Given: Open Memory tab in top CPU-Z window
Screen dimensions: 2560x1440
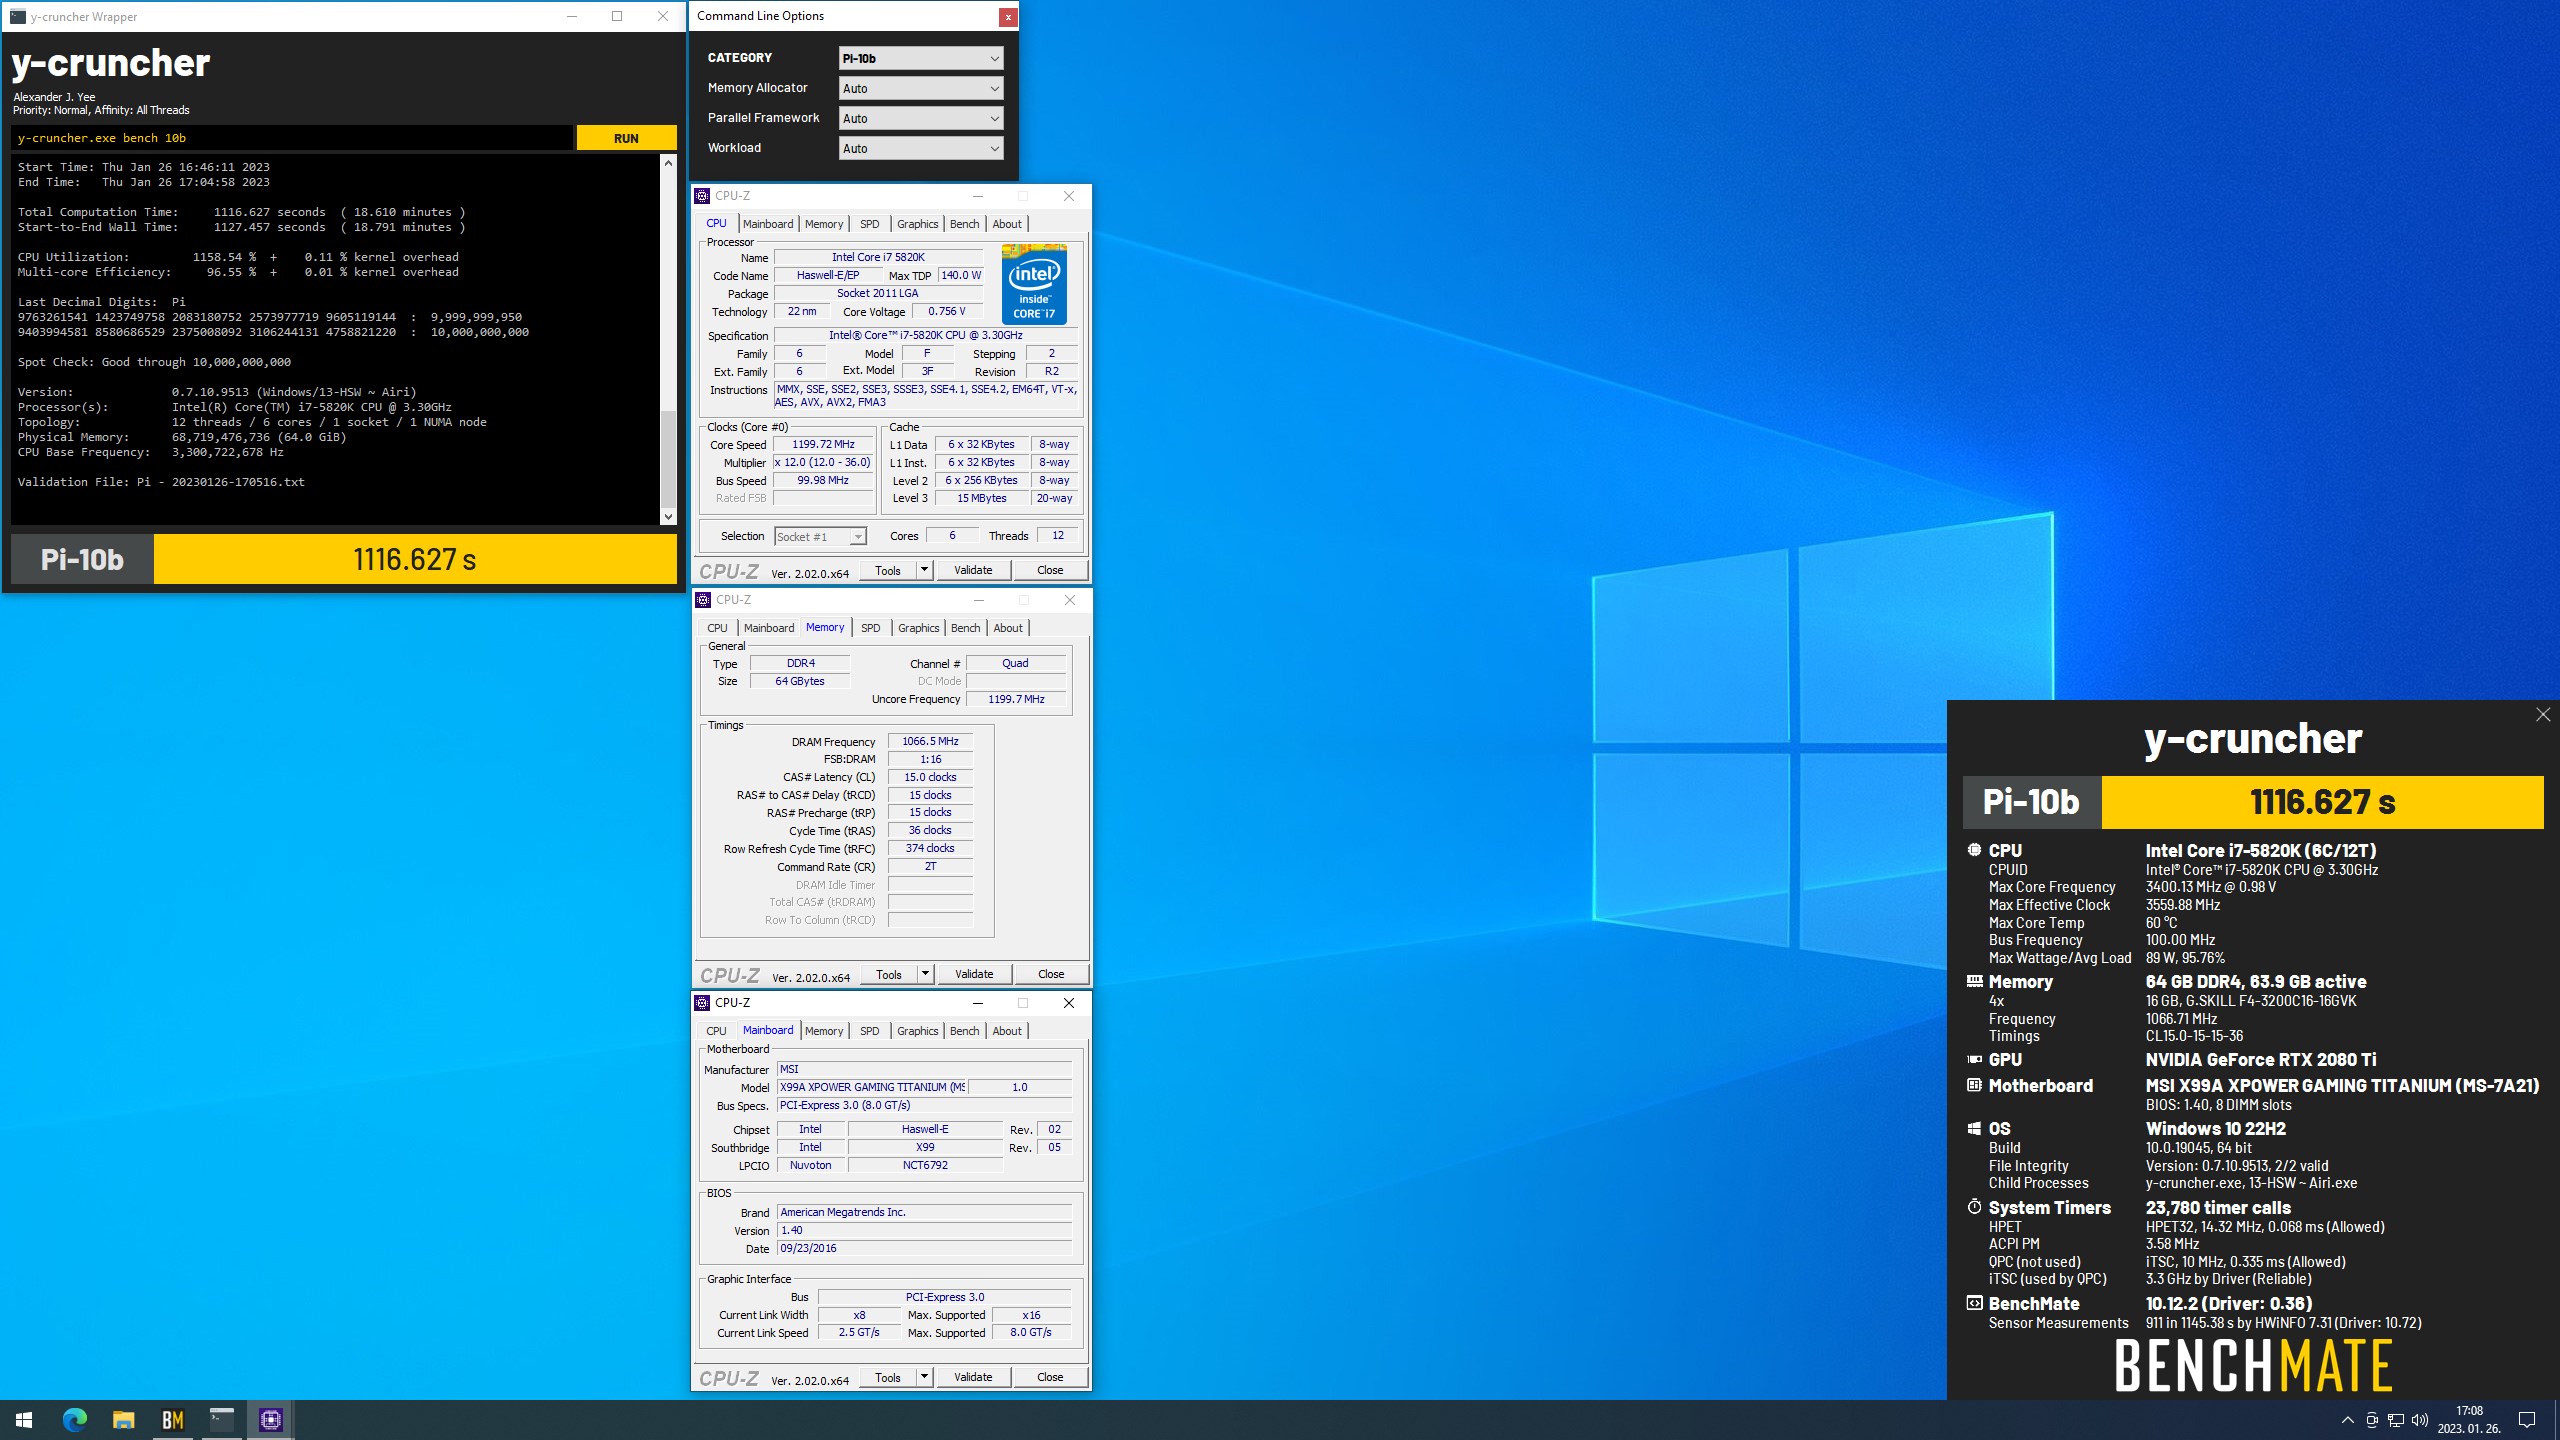Looking at the screenshot, I should pyautogui.click(x=824, y=224).
